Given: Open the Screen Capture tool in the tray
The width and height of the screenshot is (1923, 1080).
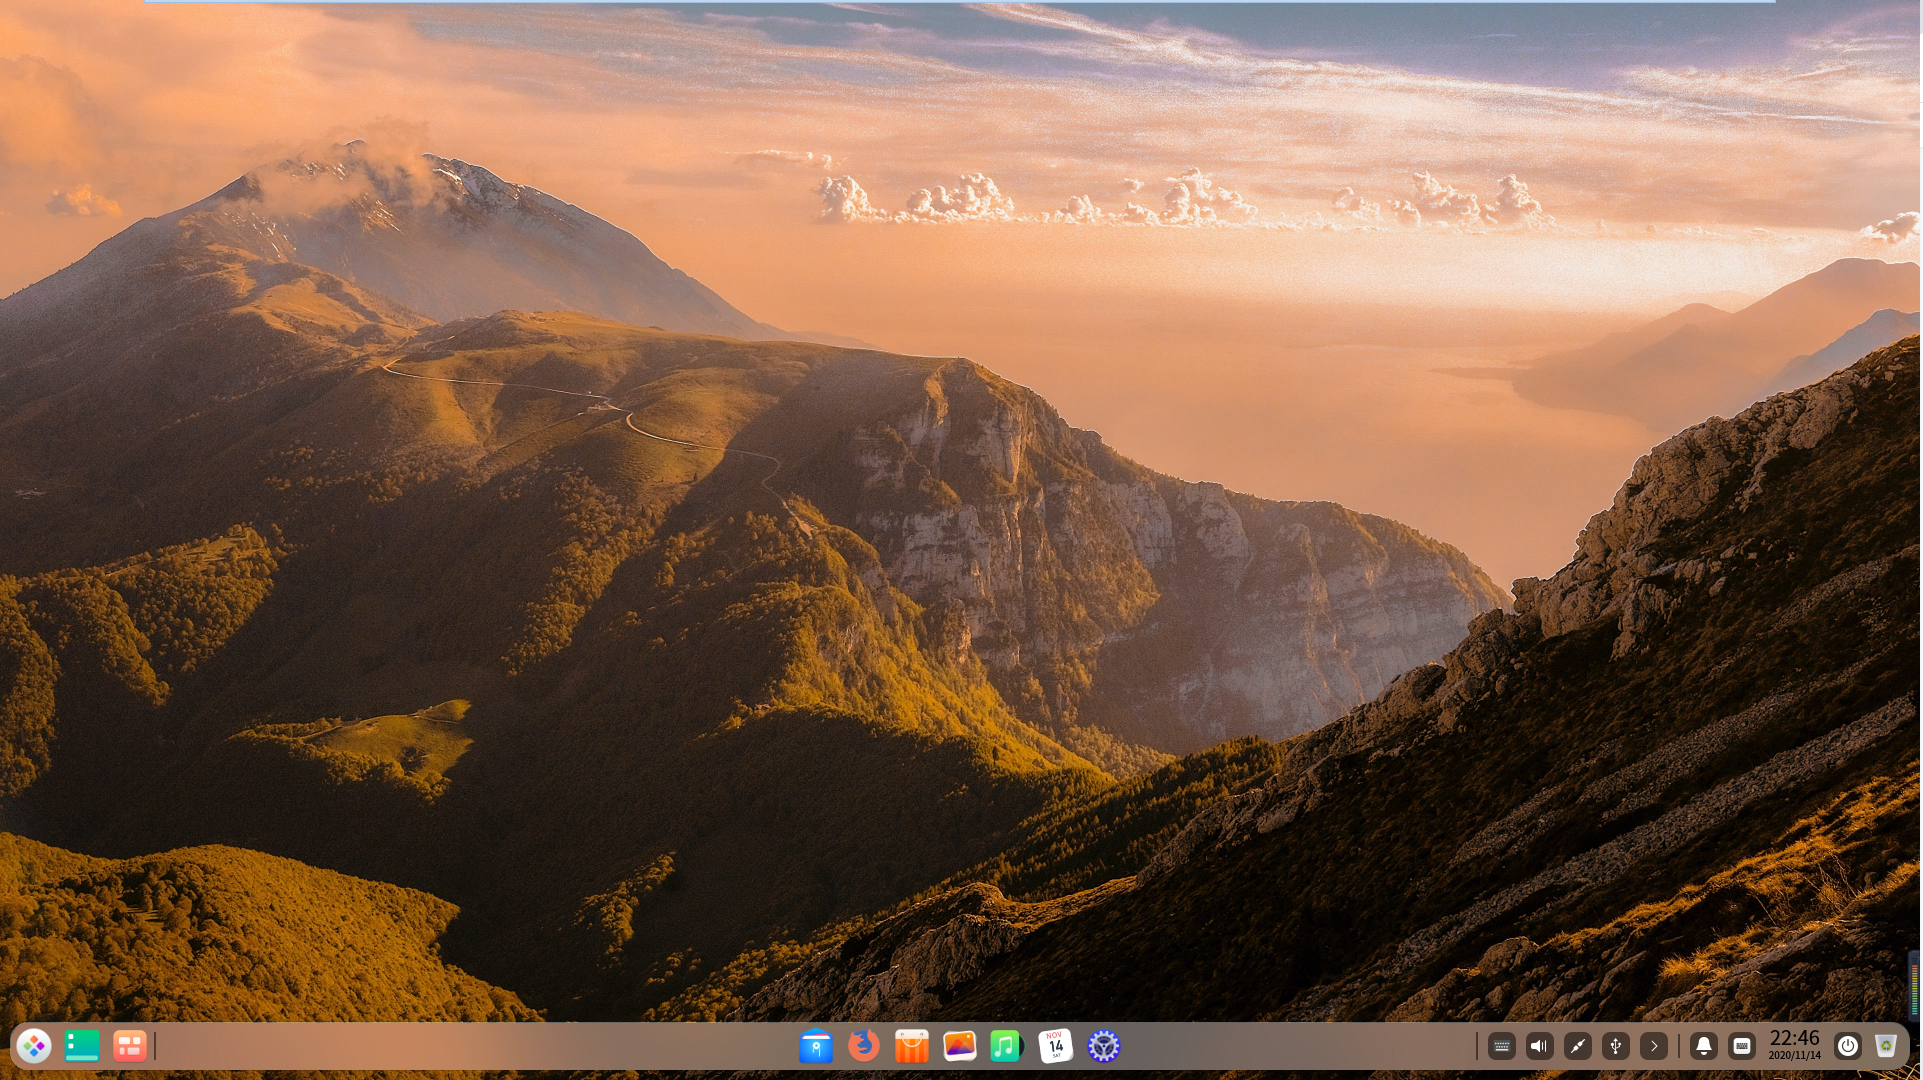Looking at the screenshot, I should tap(1577, 1046).
